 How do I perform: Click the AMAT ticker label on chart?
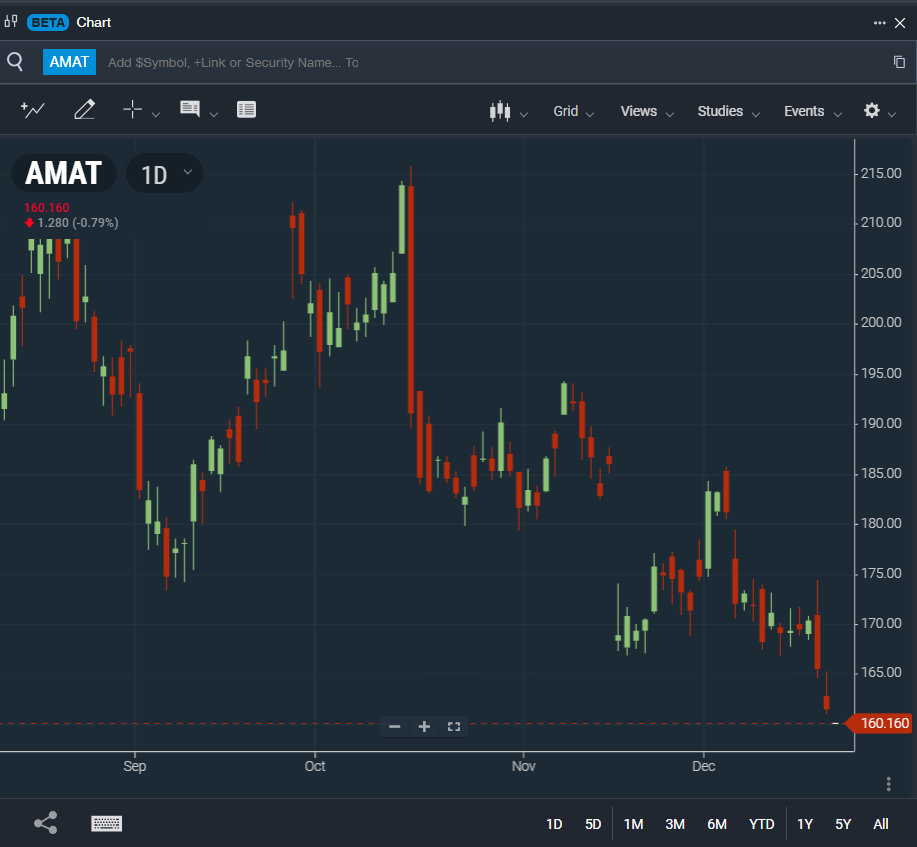coord(64,173)
